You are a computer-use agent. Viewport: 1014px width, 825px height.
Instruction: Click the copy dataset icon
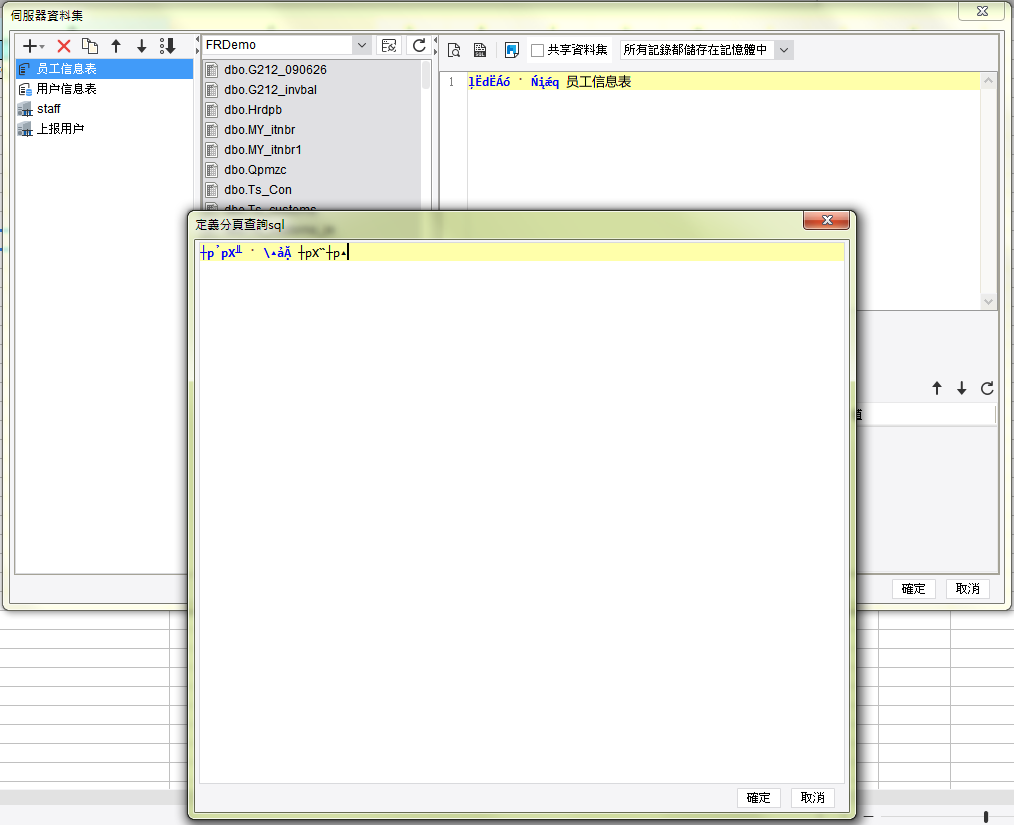point(90,46)
